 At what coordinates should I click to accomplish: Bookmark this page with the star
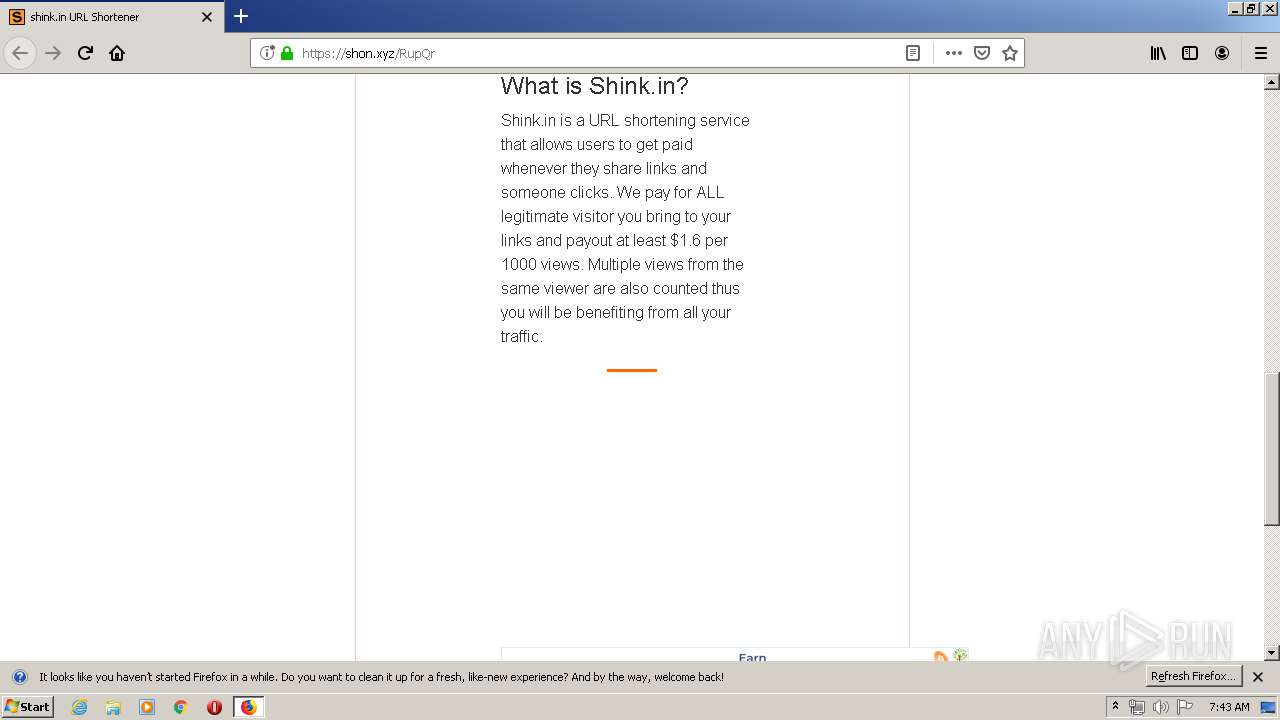[1010, 53]
